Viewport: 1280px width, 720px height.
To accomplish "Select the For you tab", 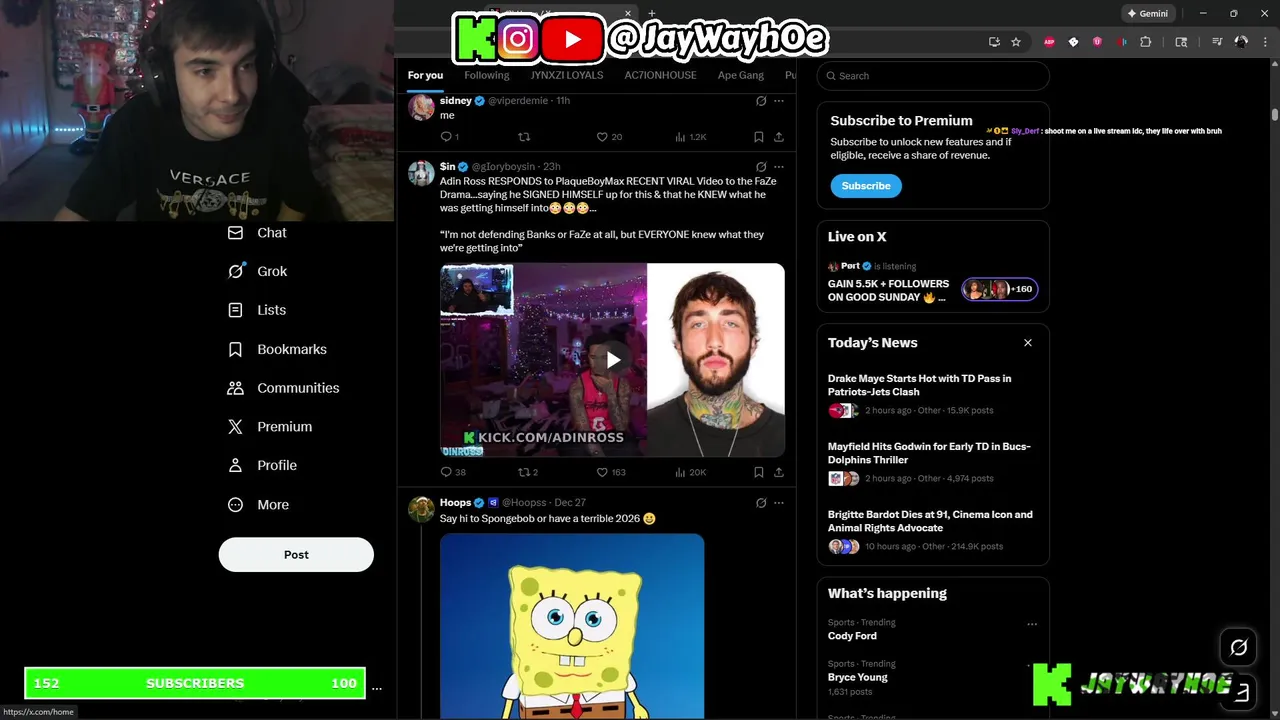I will 425,76.
